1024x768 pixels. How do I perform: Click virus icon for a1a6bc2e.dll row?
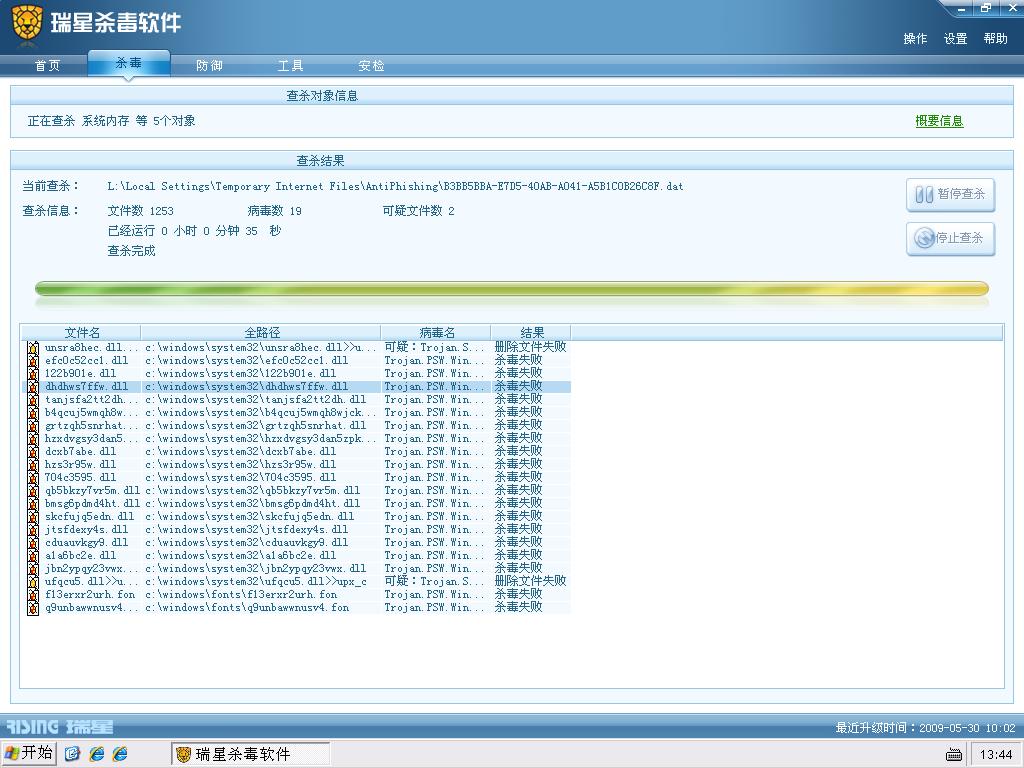pos(33,556)
